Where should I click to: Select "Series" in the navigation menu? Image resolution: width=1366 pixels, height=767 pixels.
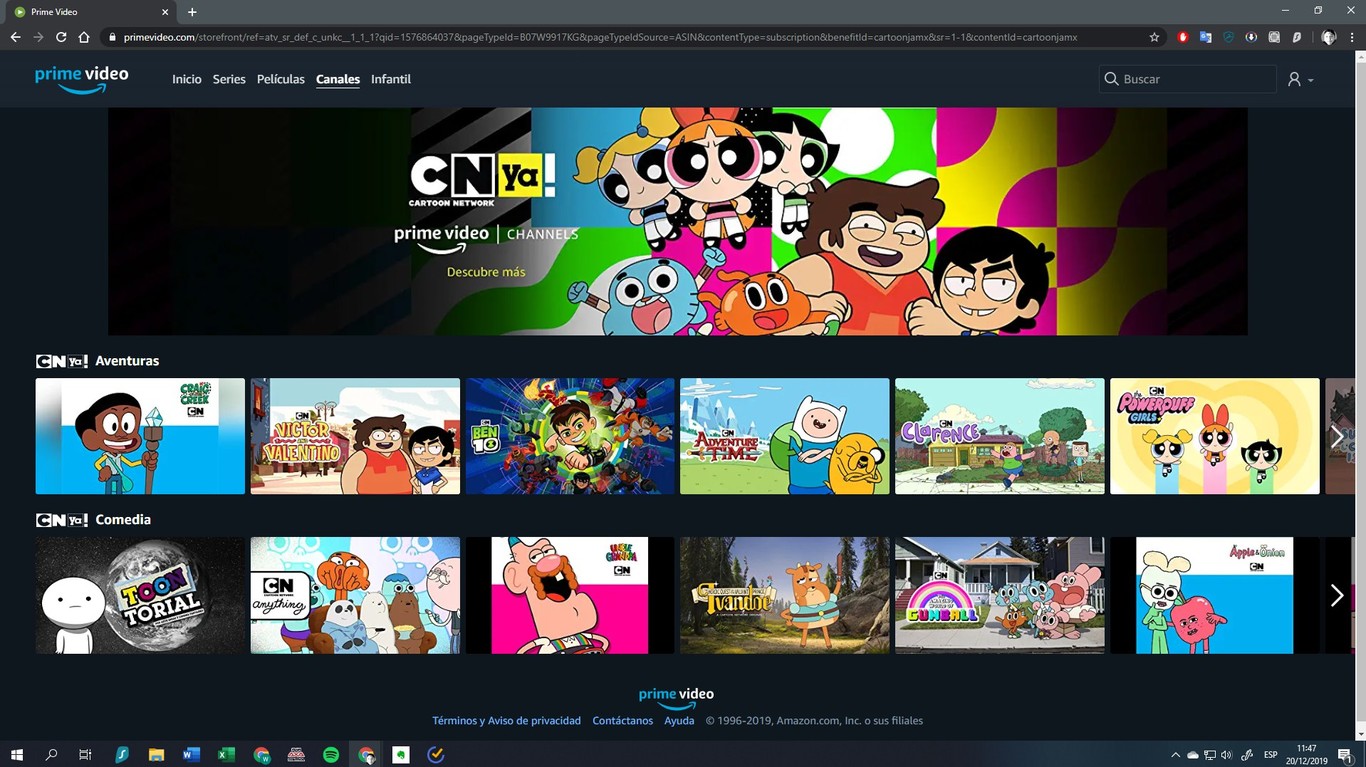tap(228, 79)
